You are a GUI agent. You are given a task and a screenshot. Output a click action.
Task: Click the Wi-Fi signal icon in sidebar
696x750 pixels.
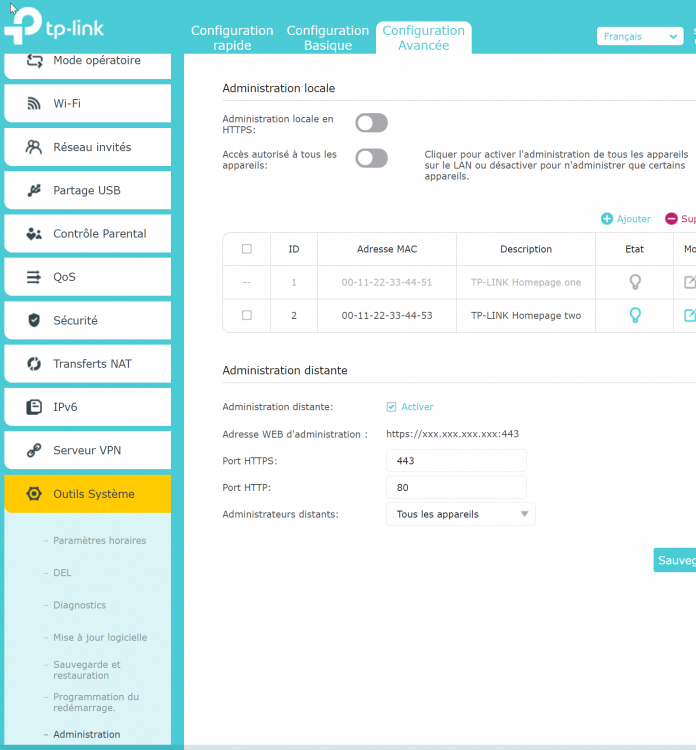pyautogui.click(x=33, y=103)
